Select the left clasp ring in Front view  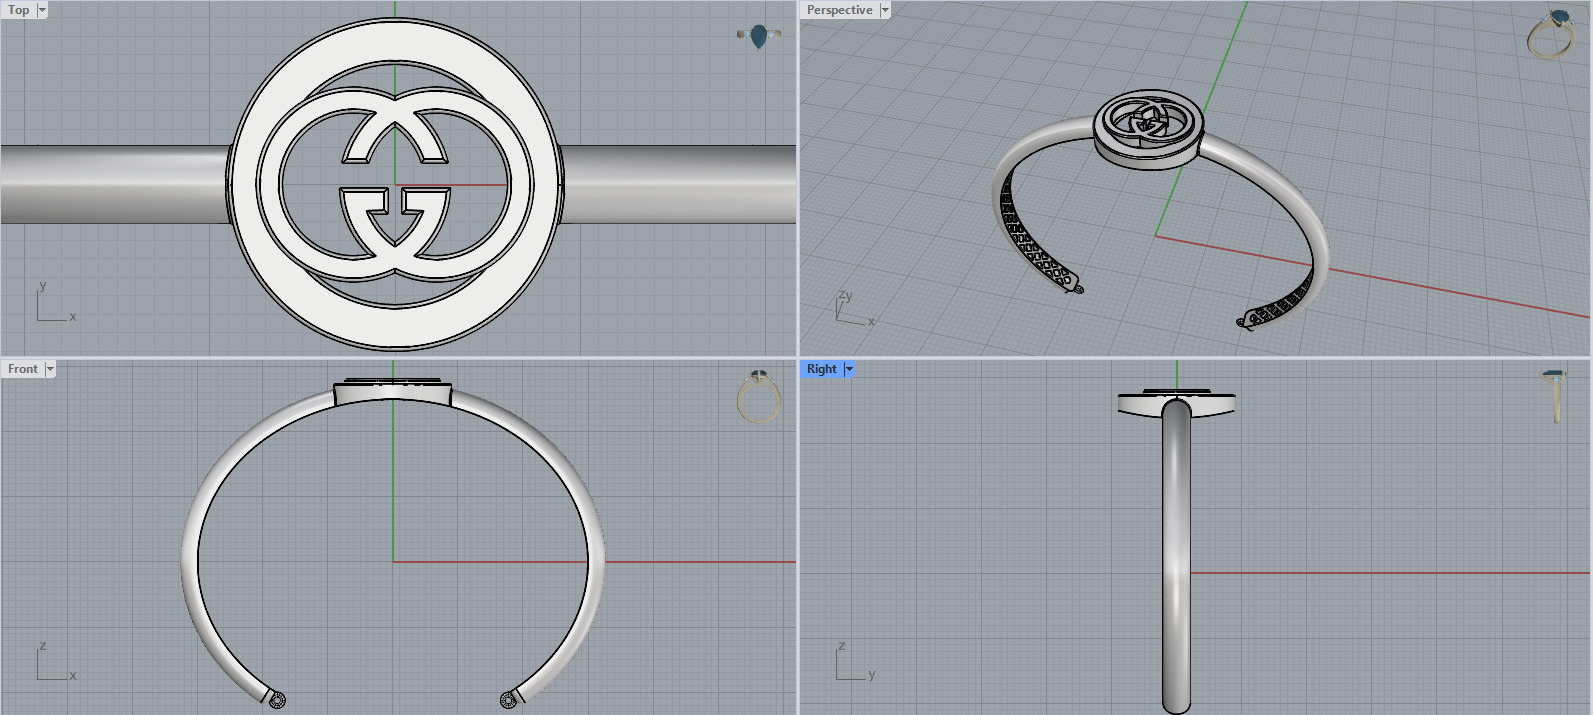coord(278,700)
